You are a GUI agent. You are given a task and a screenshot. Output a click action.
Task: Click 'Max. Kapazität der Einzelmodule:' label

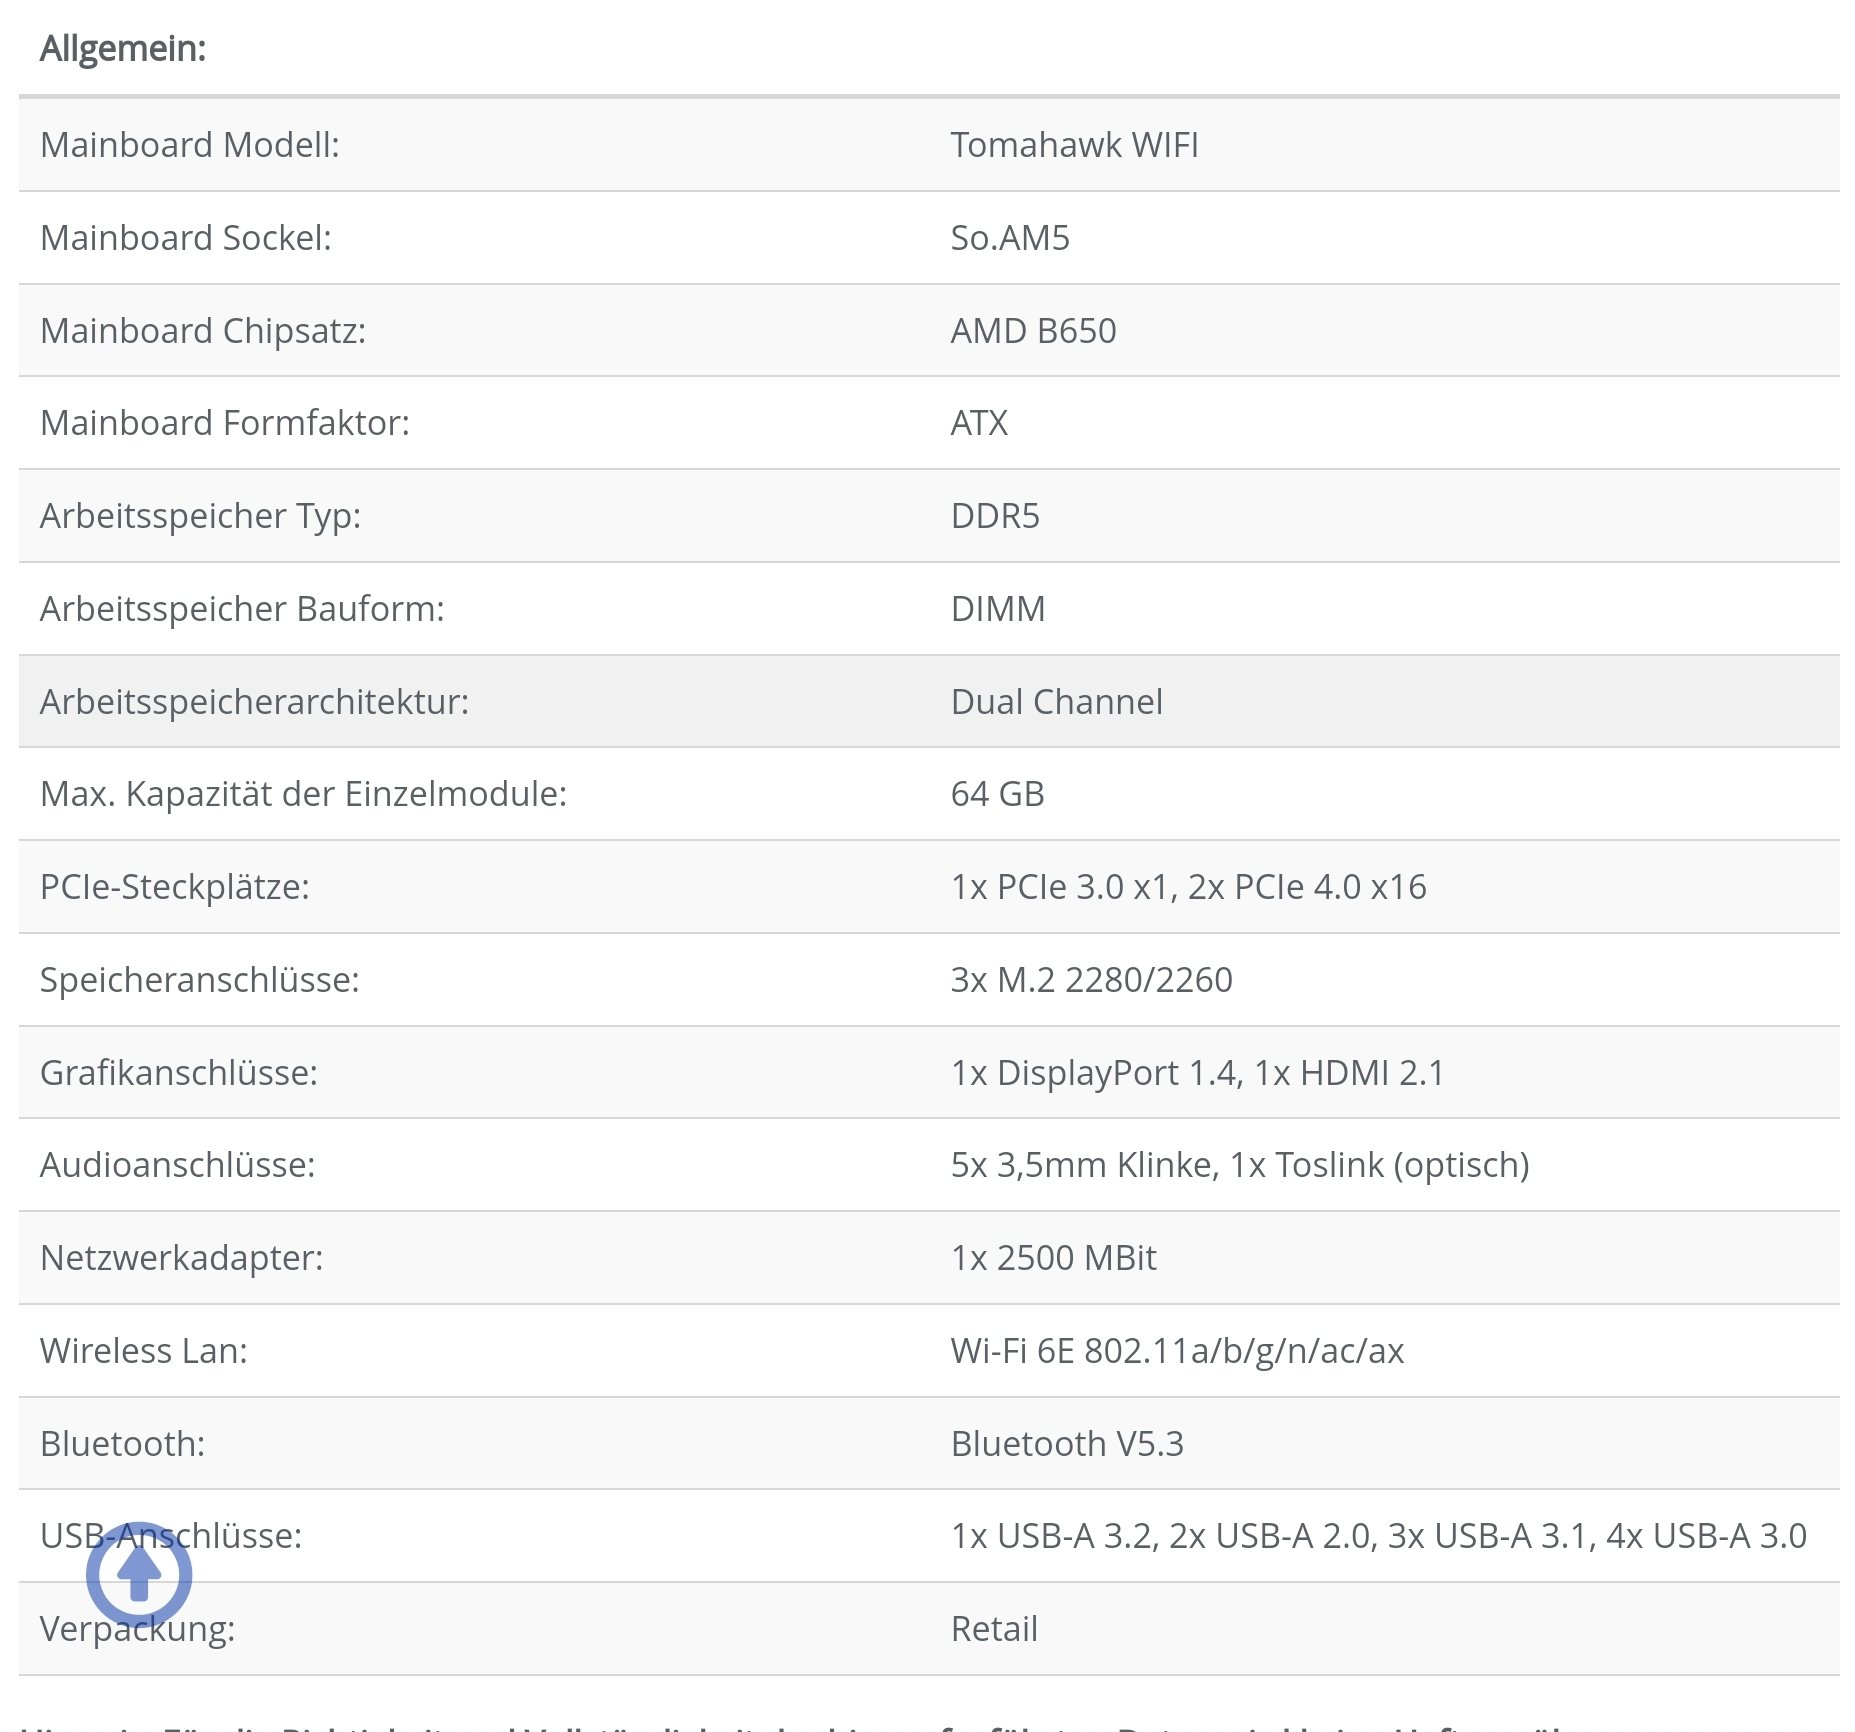pyautogui.click(x=304, y=794)
